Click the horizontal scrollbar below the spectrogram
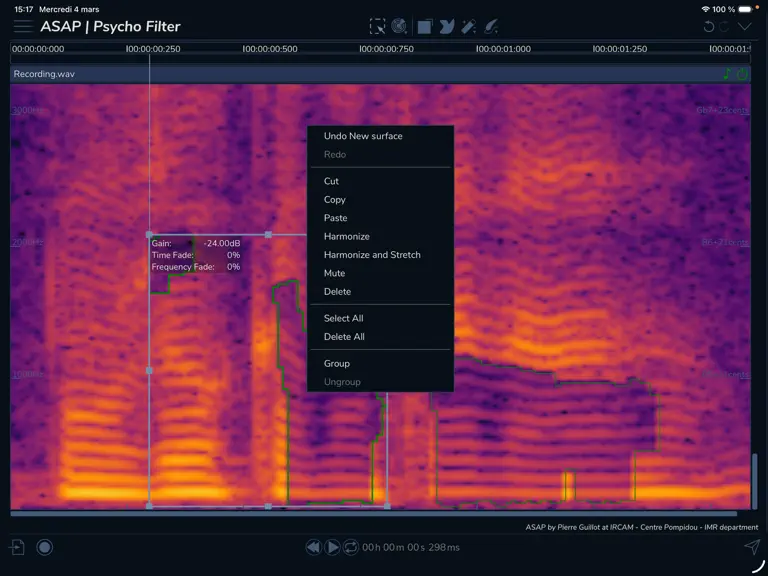768x576 pixels. point(374,513)
